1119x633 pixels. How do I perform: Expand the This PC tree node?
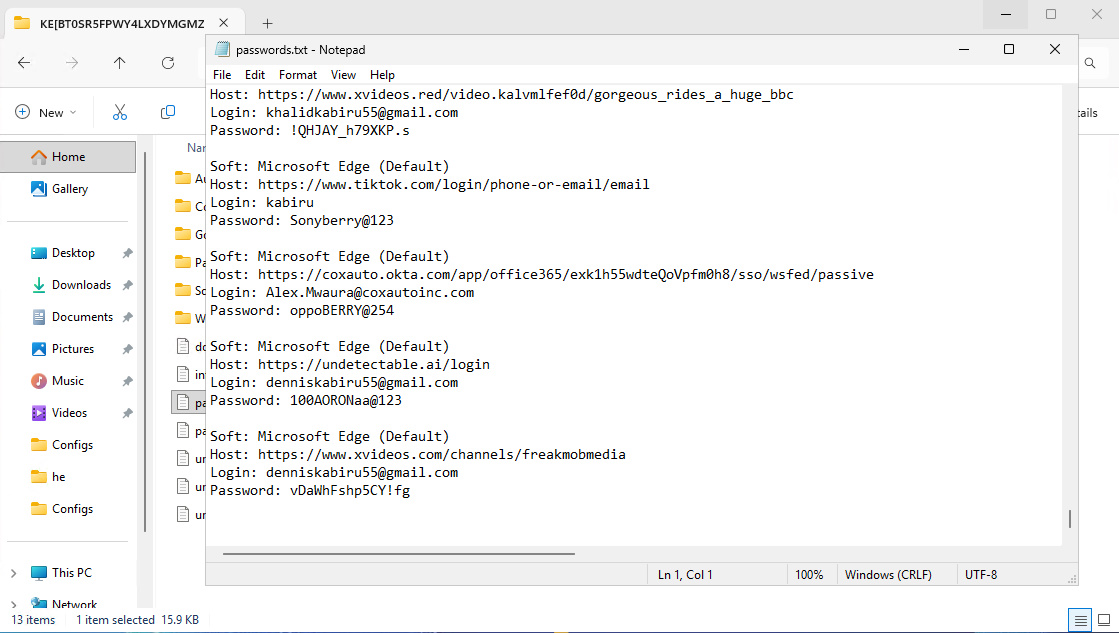(x=14, y=573)
